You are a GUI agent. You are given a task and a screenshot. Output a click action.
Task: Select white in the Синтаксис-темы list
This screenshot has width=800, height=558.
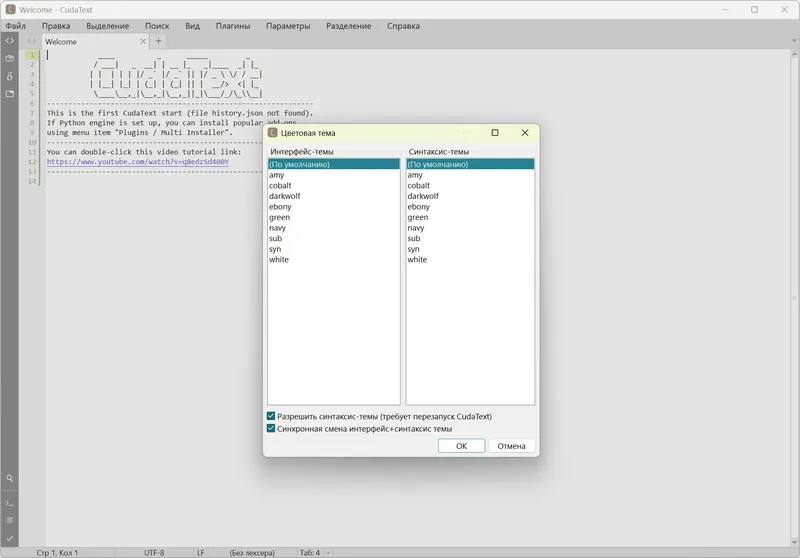point(470,260)
